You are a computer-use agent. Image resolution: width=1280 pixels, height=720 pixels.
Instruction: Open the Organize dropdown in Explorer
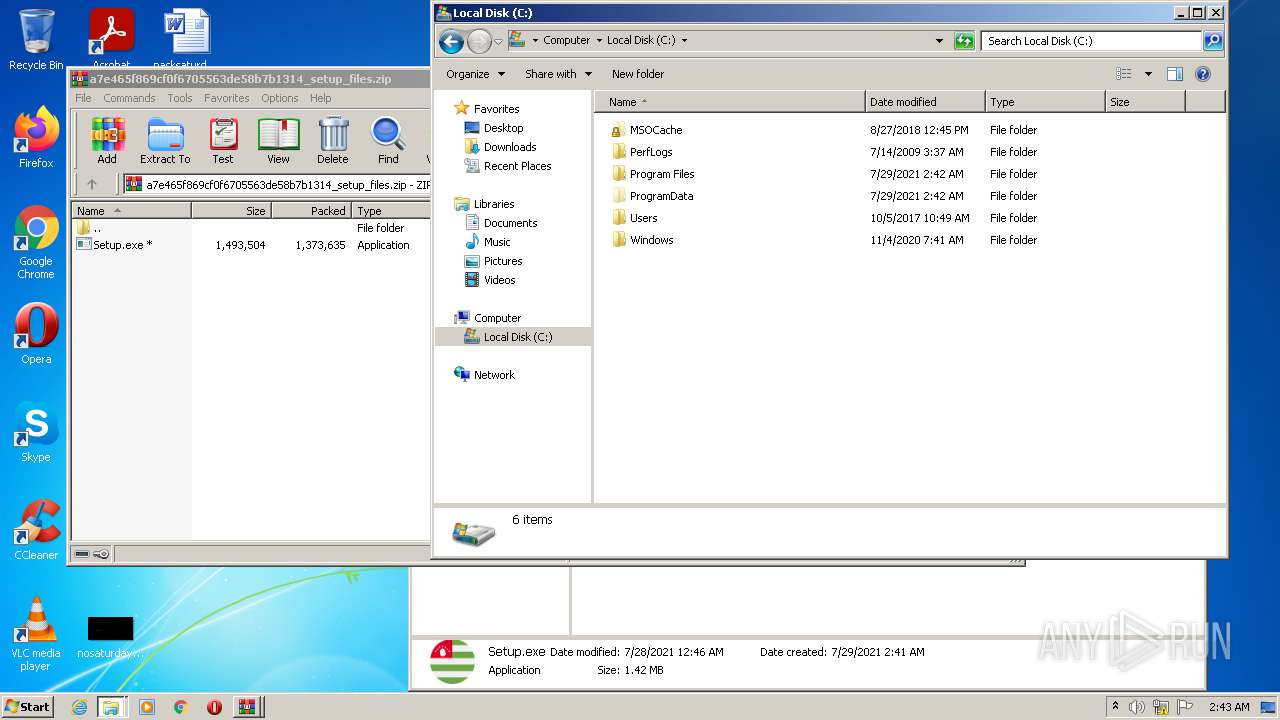[x=476, y=74]
